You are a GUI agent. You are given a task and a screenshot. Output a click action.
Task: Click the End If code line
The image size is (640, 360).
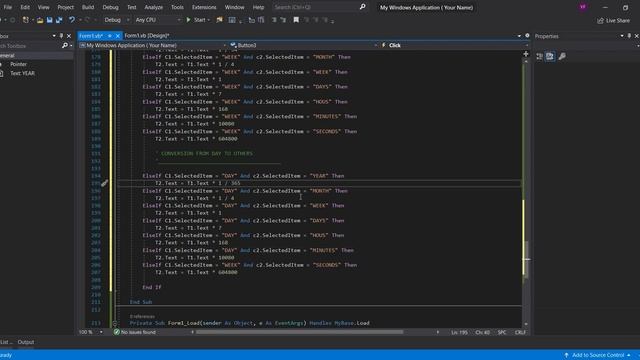[x=152, y=287]
